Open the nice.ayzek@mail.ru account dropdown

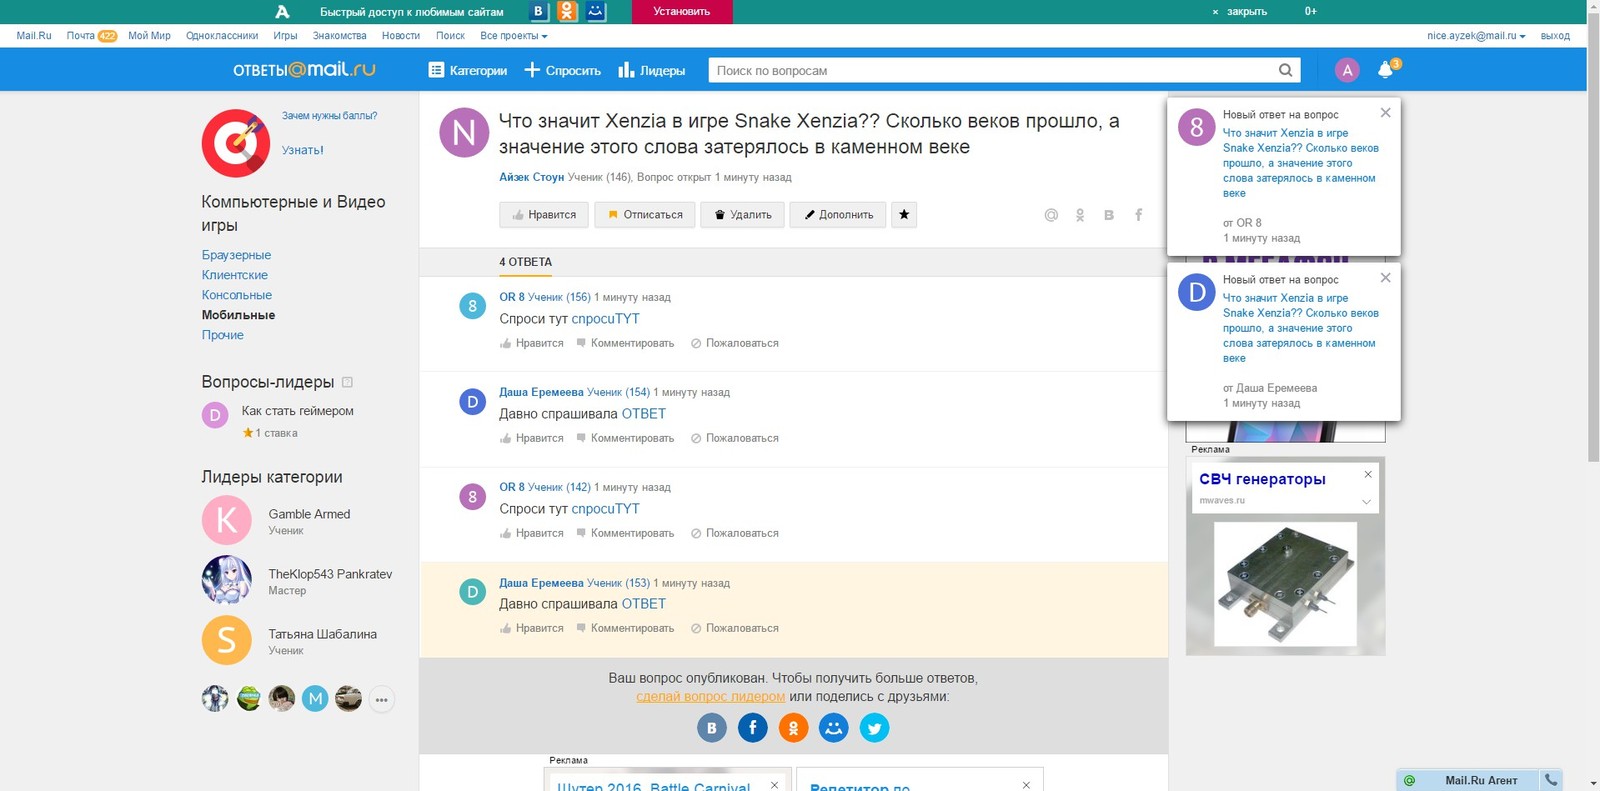1476,36
